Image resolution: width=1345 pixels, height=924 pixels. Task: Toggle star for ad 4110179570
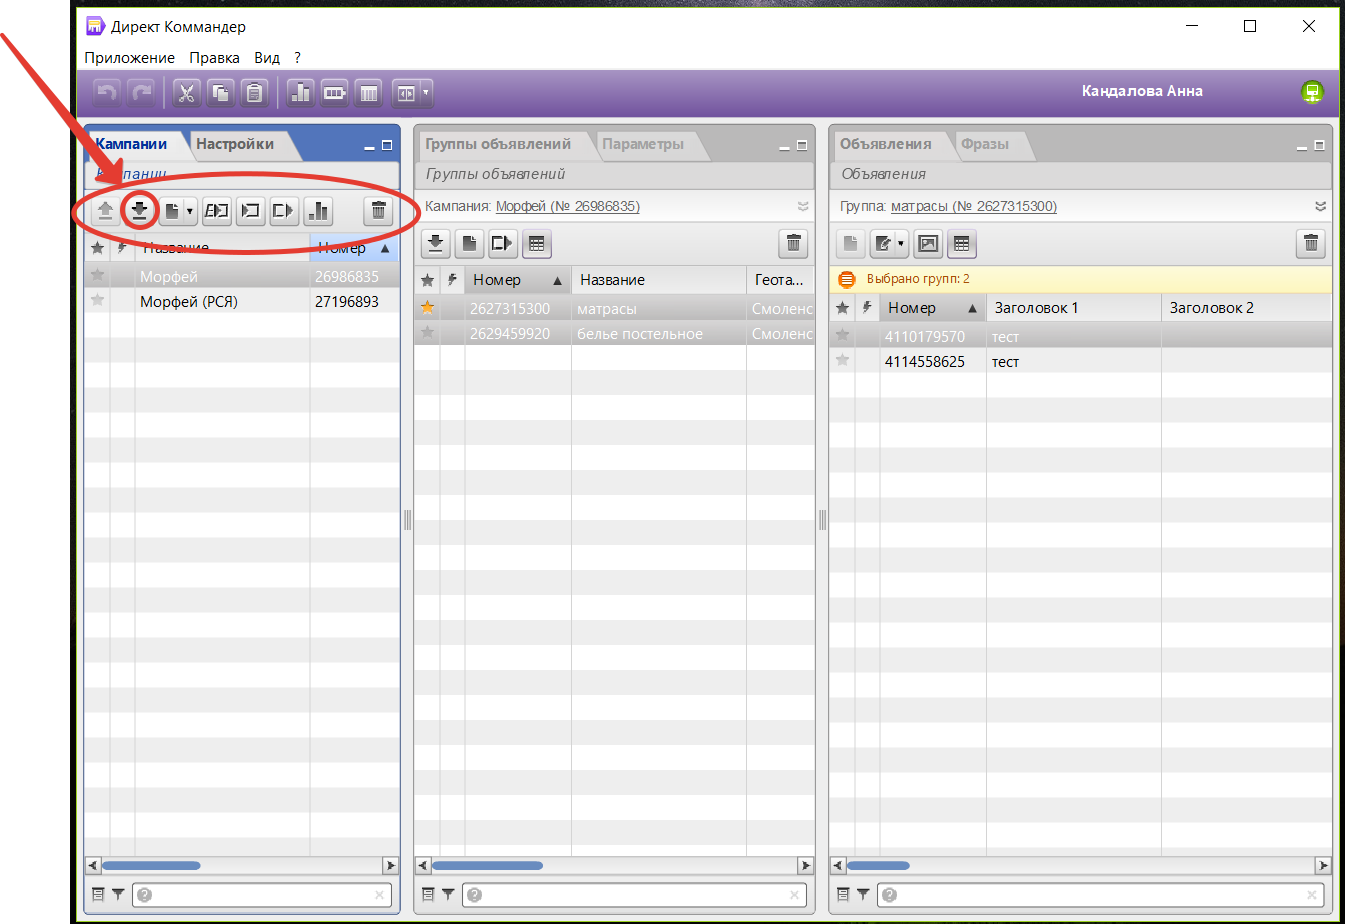click(842, 335)
